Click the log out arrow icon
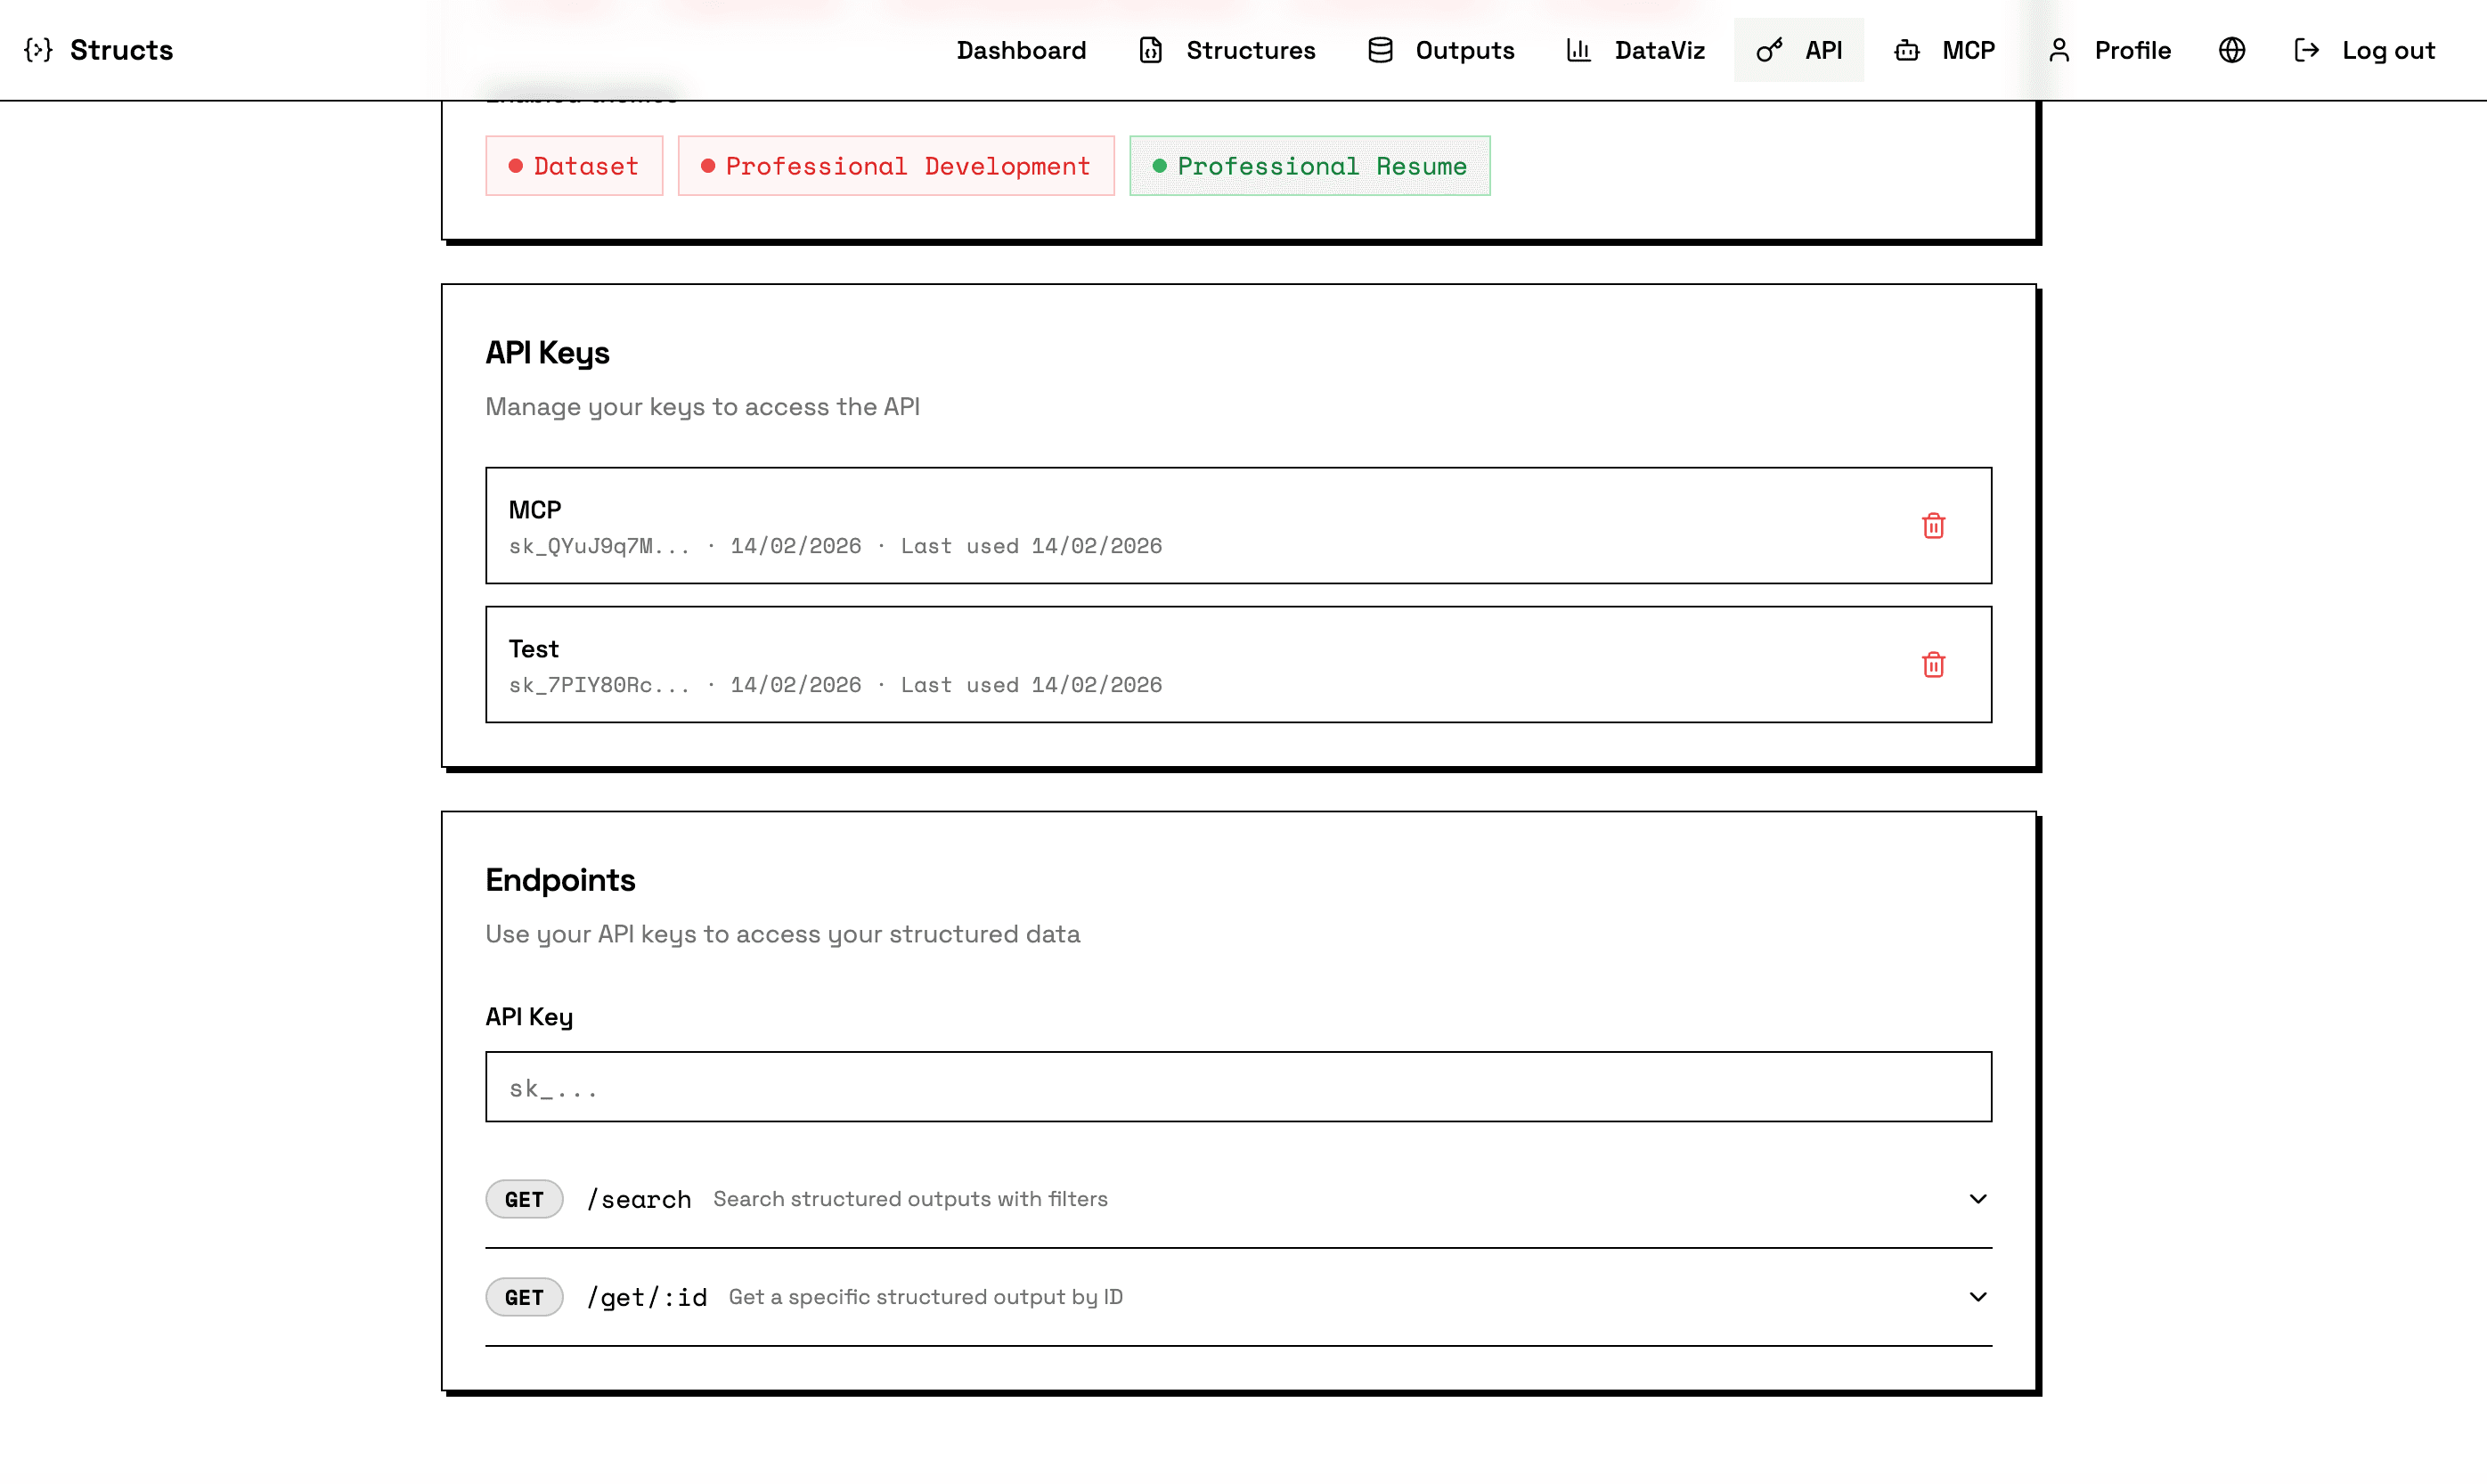The width and height of the screenshot is (2487, 1484). click(x=2307, y=49)
